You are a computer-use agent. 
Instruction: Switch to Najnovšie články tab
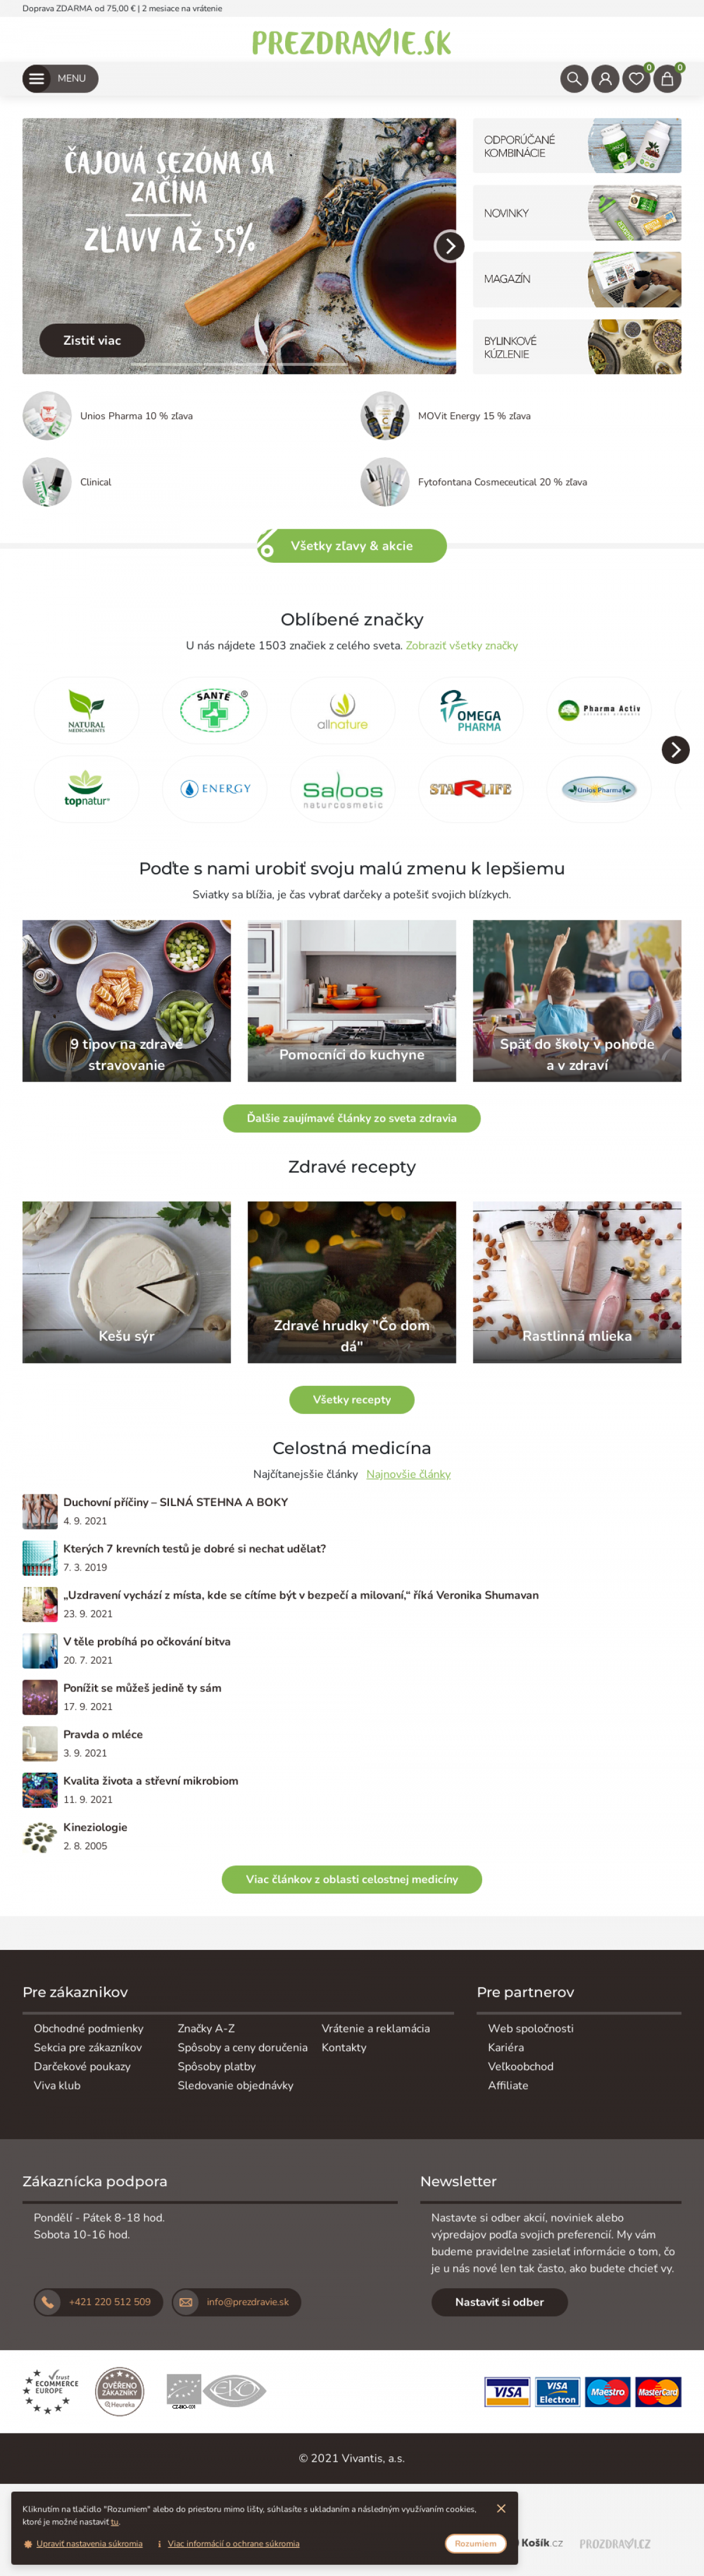(x=408, y=1474)
